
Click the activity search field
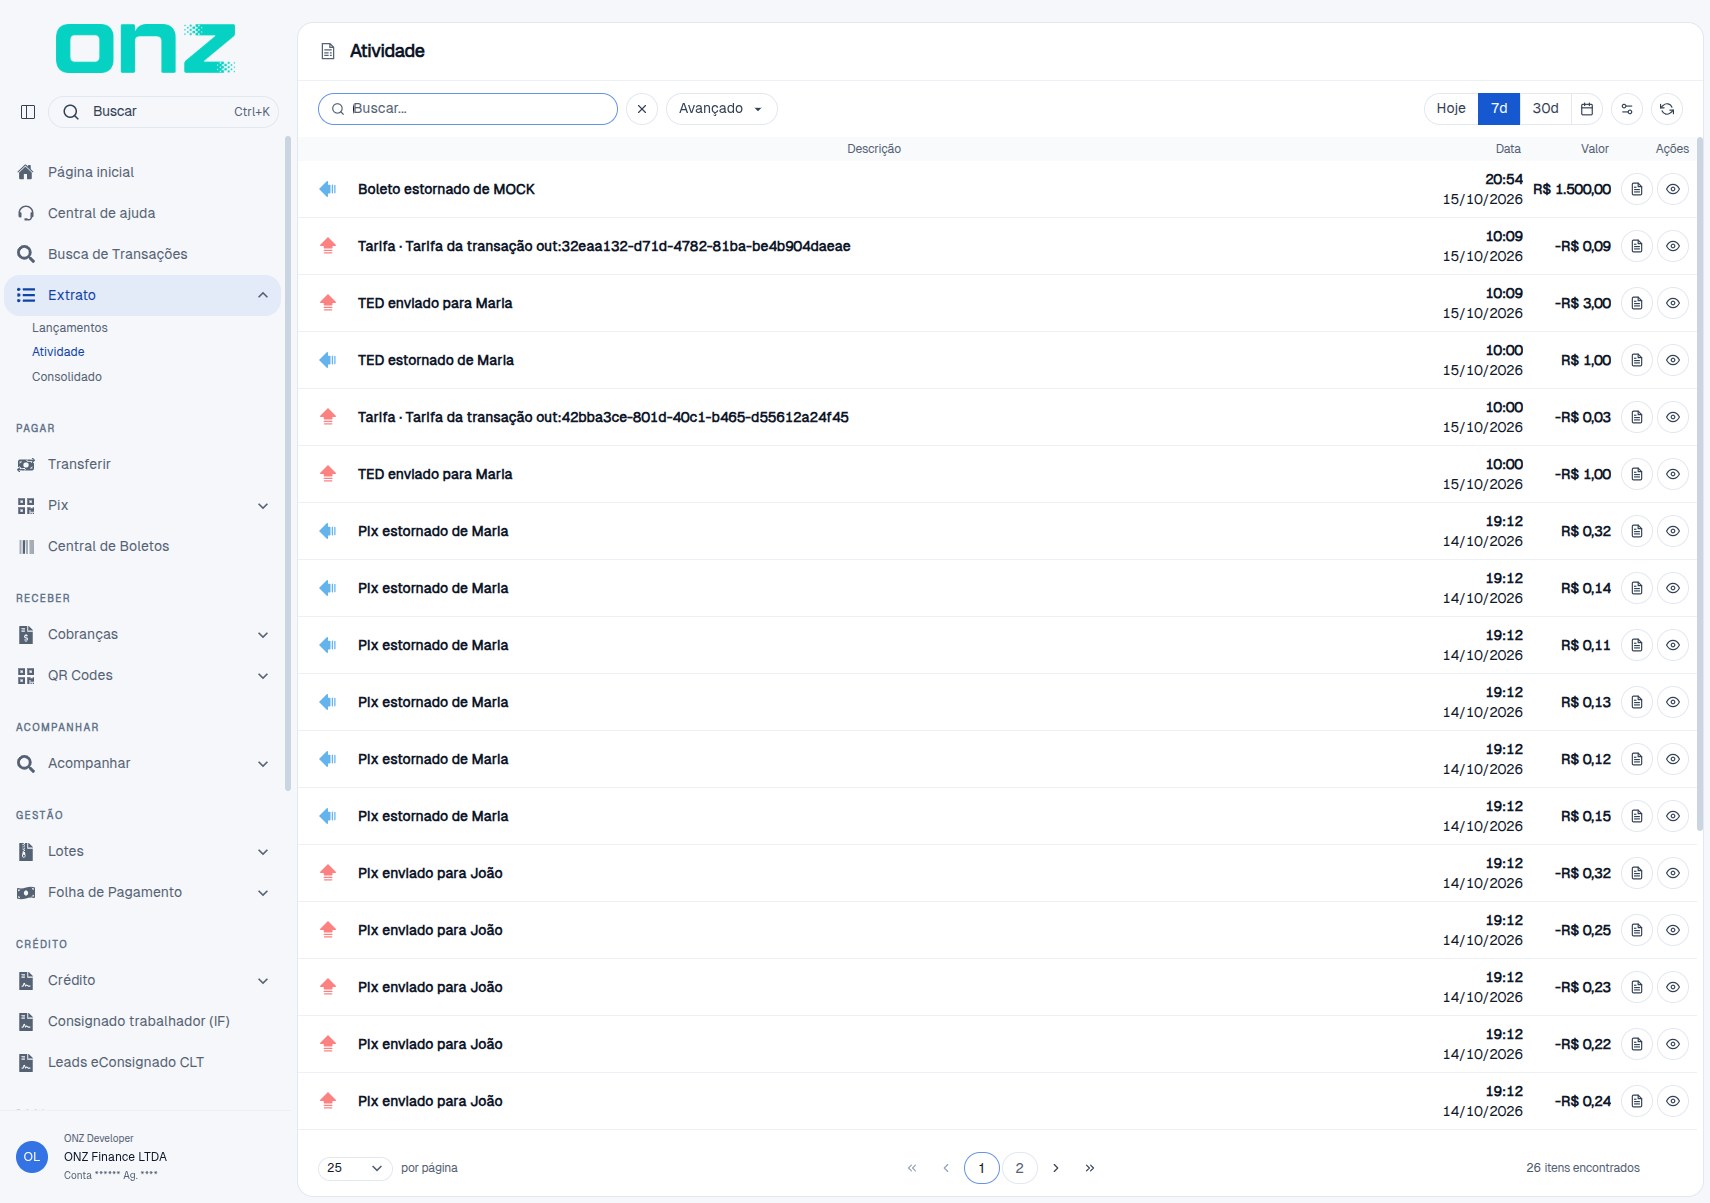tap(468, 109)
